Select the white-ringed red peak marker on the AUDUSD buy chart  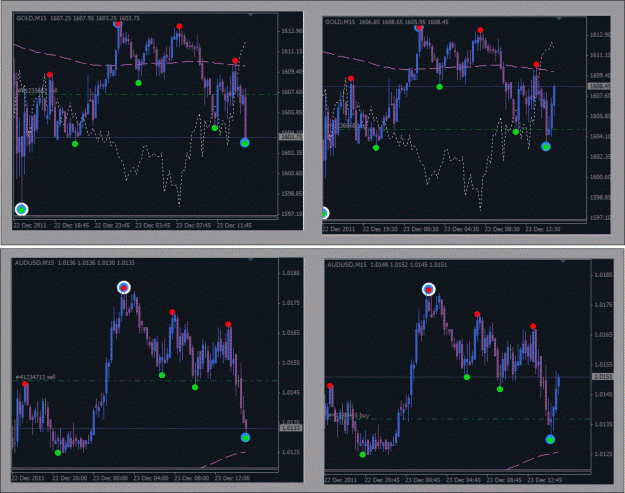(428, 289)
